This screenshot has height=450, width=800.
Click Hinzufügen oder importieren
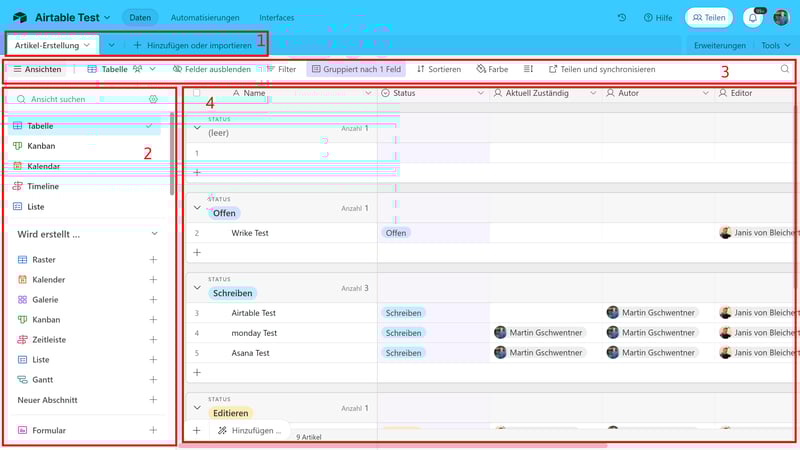tap(192, 45)
